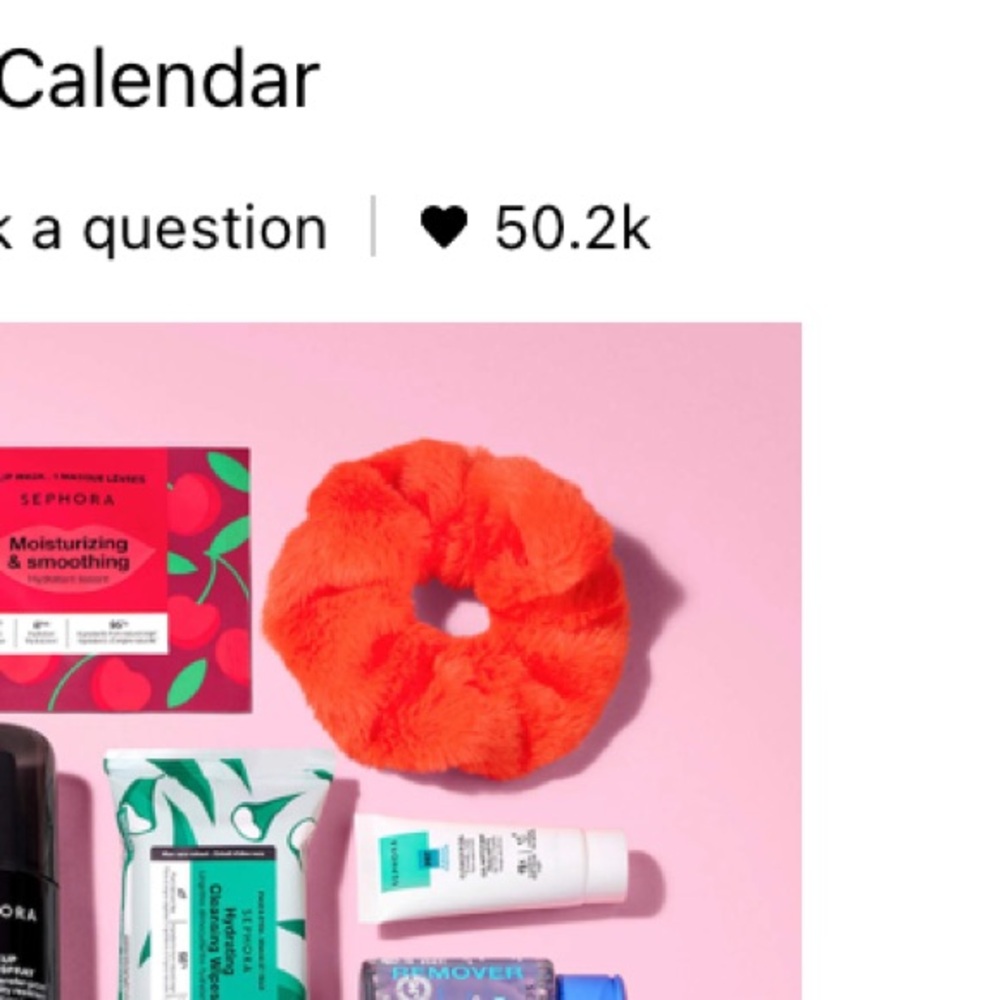This screenshot has height=1000, width=1000.
Task: Click the white cap of the tube
Action: 605,869
